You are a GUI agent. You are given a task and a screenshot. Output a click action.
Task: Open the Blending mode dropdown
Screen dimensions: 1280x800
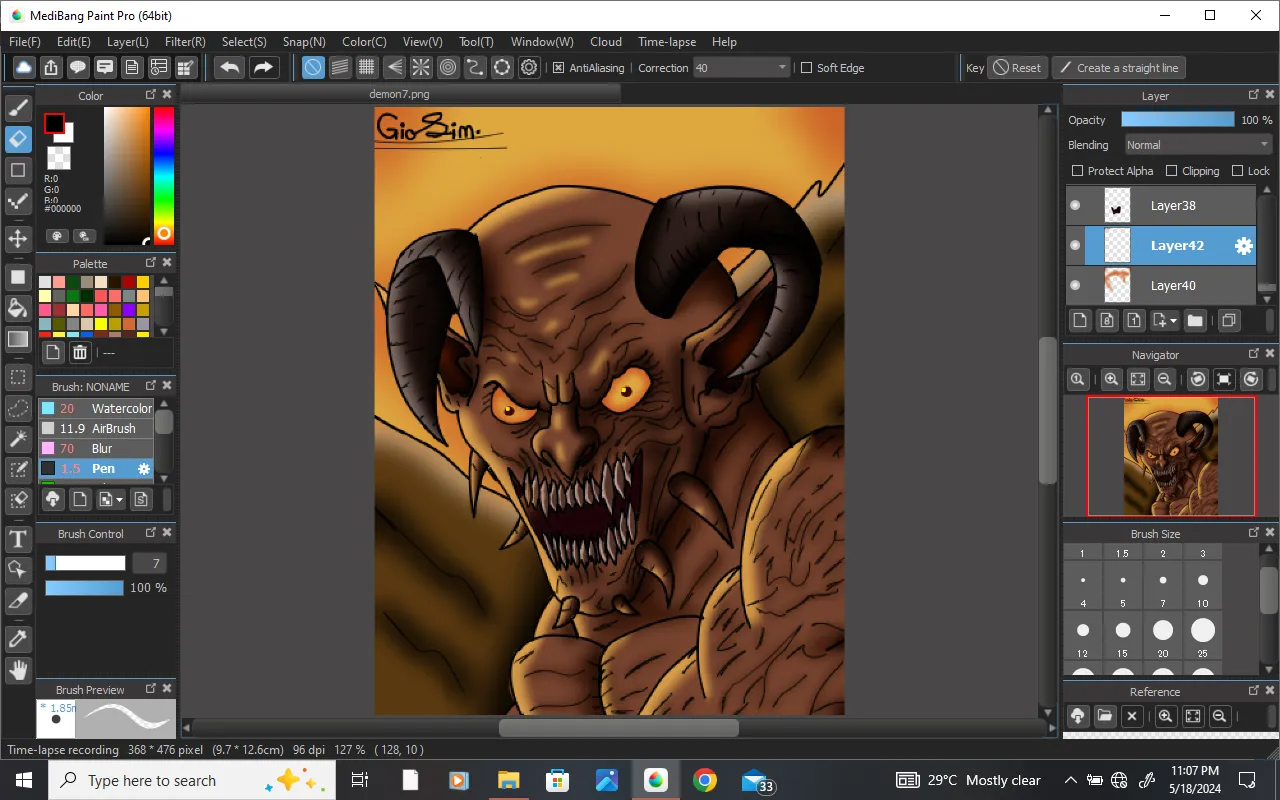click(1199, 145)
